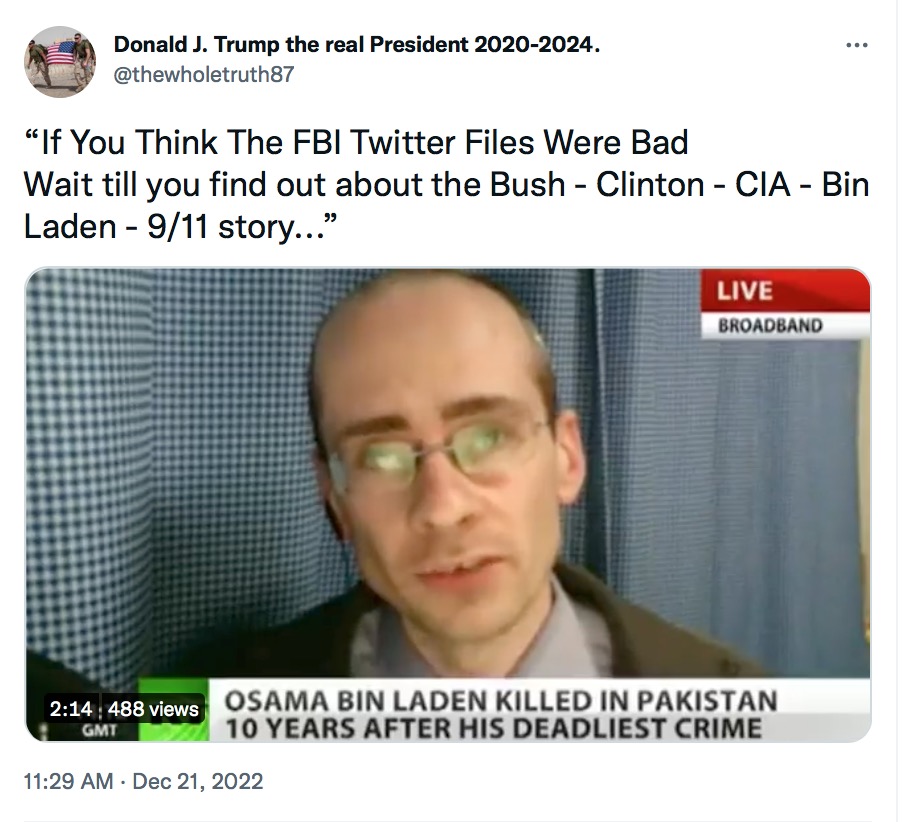Screen dimensions: 902x822
Task: Click the BROADBAND label under LIVE
Action: 770,326
